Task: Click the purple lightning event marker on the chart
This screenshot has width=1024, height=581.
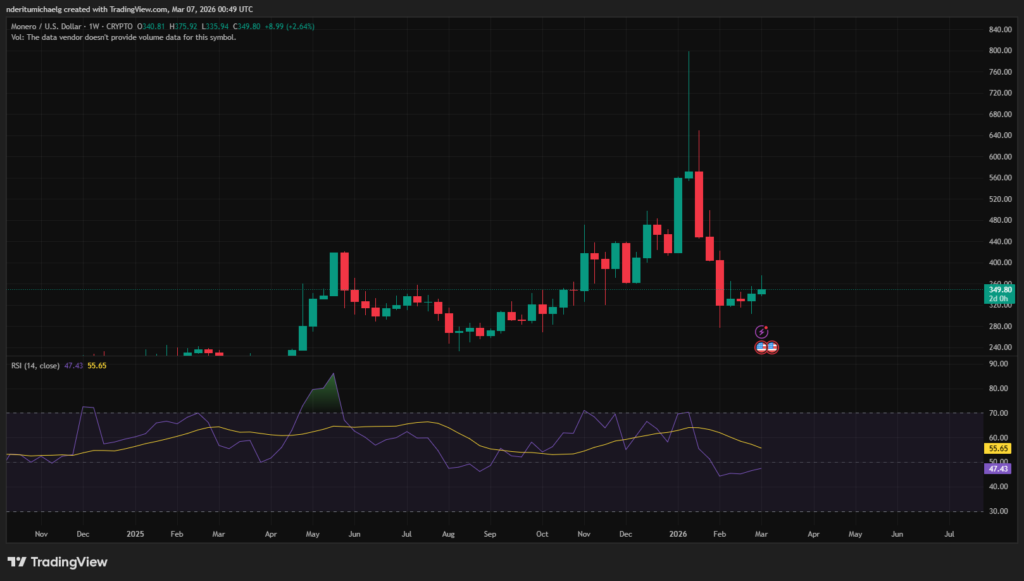Action: pos(762,331)
